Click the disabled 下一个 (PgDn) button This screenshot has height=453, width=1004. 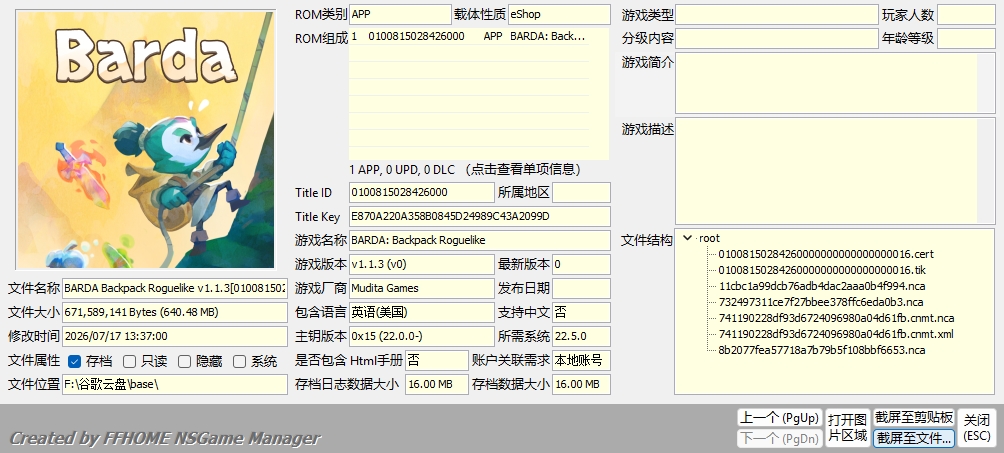point(779,438)
